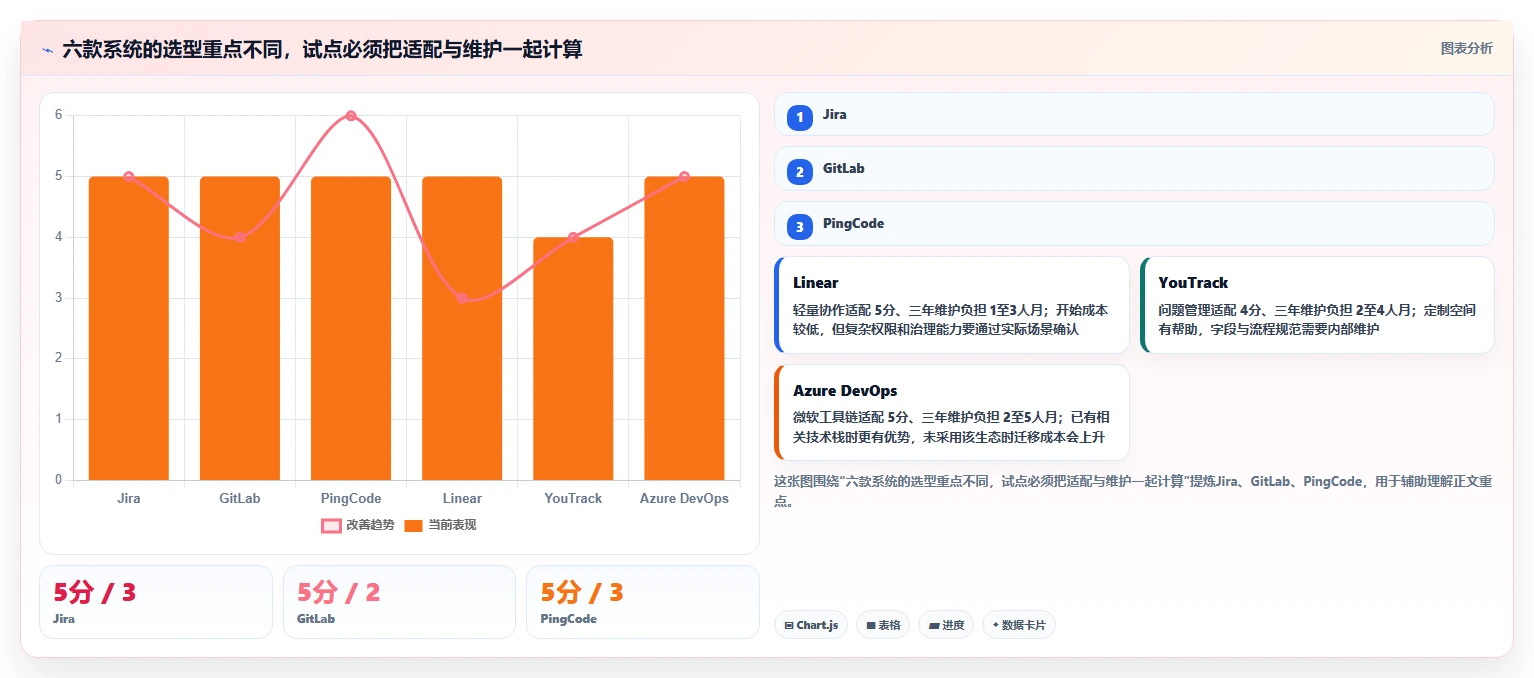
Task: Click the Jira 5分 / 3 stat card
Action: [156, 602]
